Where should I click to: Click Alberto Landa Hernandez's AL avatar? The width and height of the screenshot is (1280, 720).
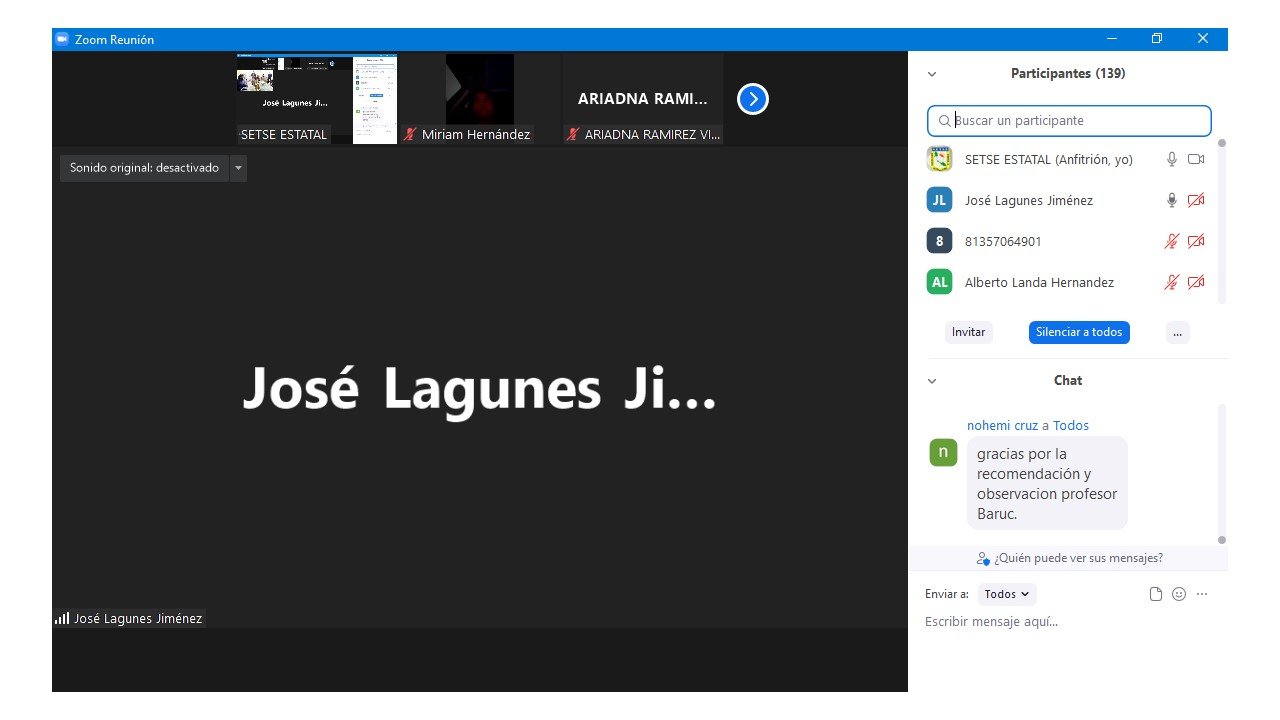click(x=939, y=282)
